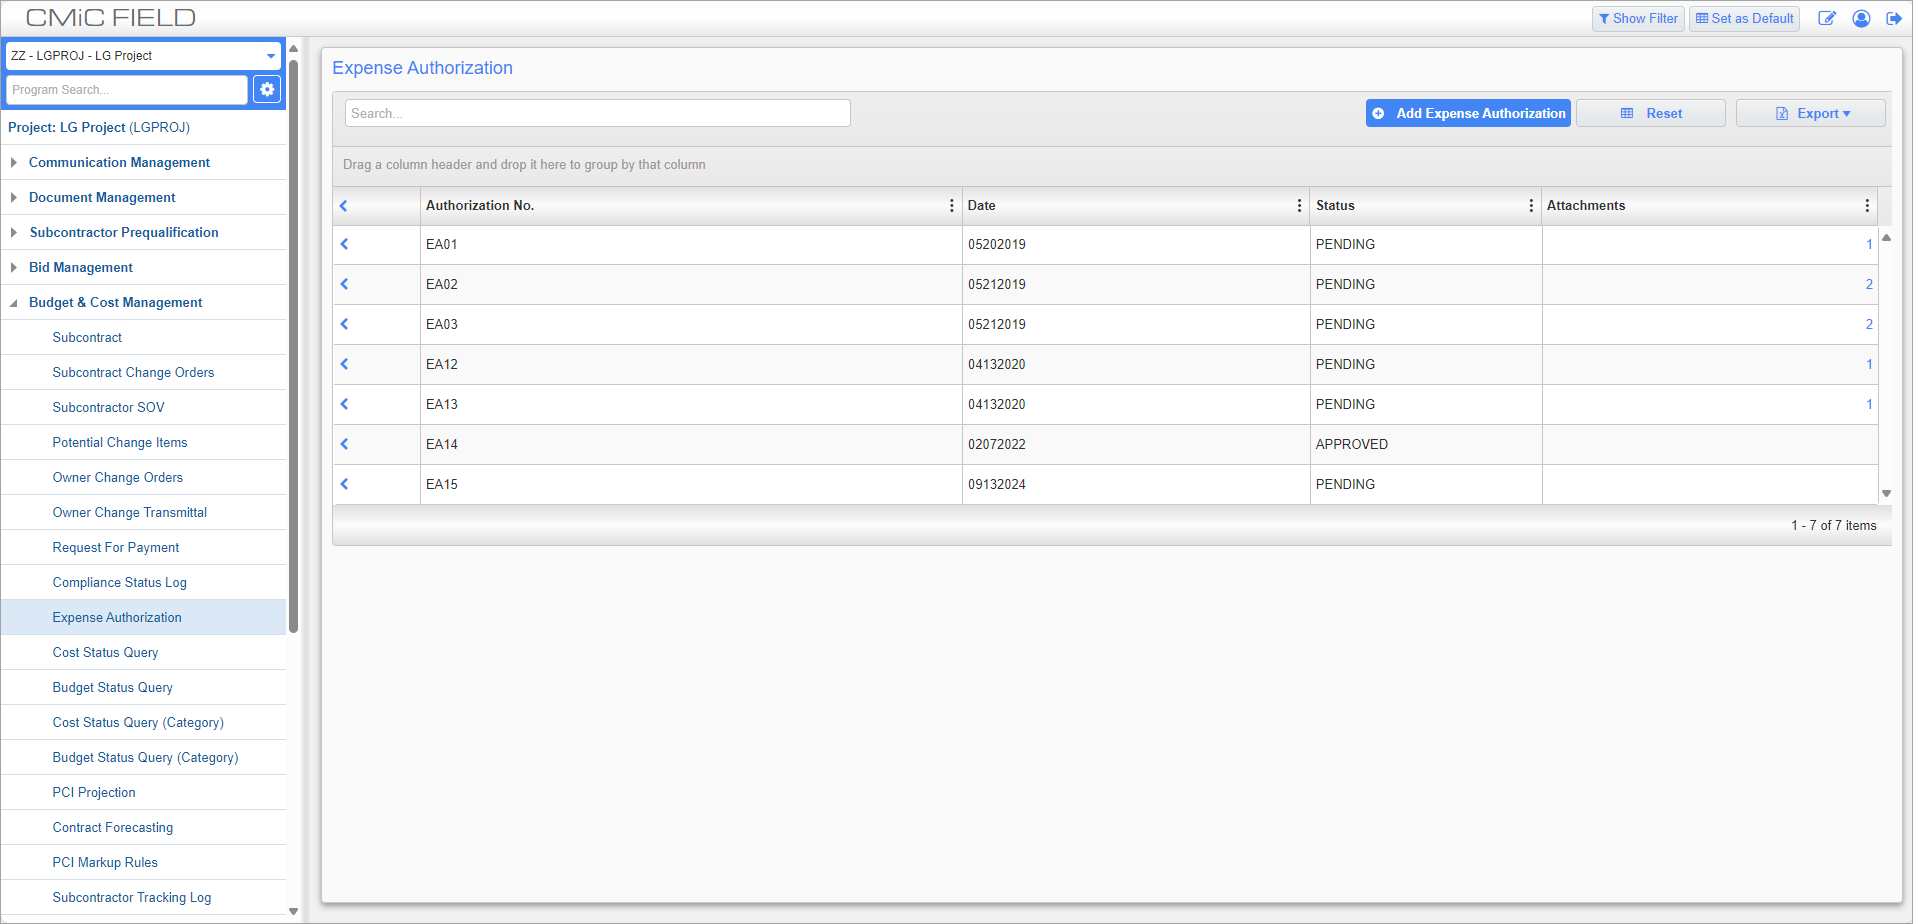
Task: Open Subcontract Change Orders menu item
Action: tap(133, 373)
